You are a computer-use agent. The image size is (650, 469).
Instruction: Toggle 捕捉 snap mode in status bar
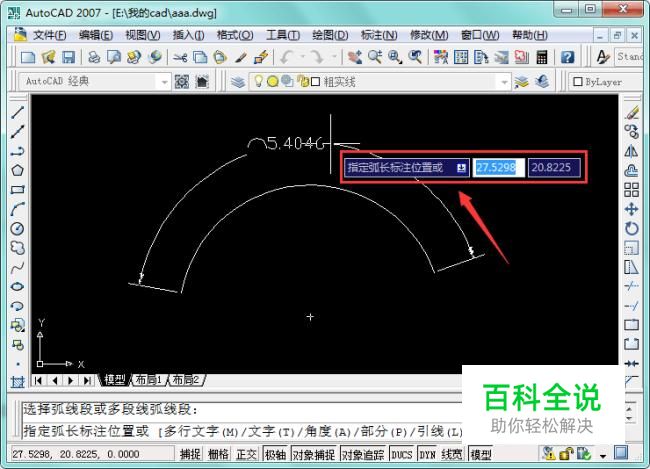point(190,454)
